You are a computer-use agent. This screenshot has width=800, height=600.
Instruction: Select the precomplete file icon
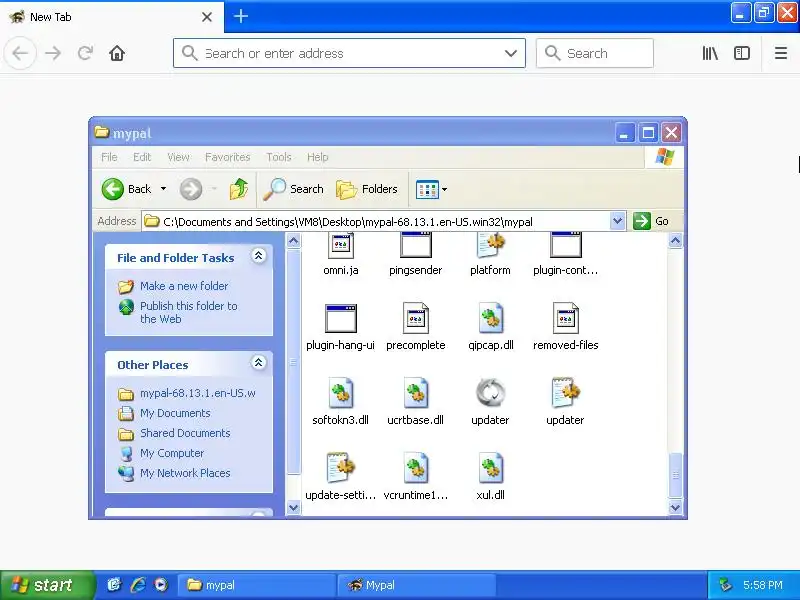(x=415, y=318)
